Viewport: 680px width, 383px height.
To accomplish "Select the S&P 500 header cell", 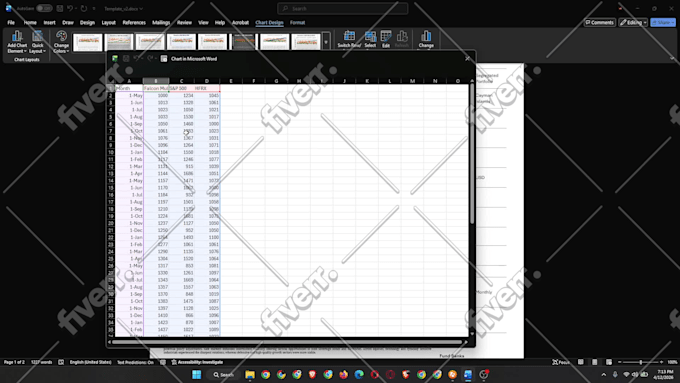I will 181,88.
